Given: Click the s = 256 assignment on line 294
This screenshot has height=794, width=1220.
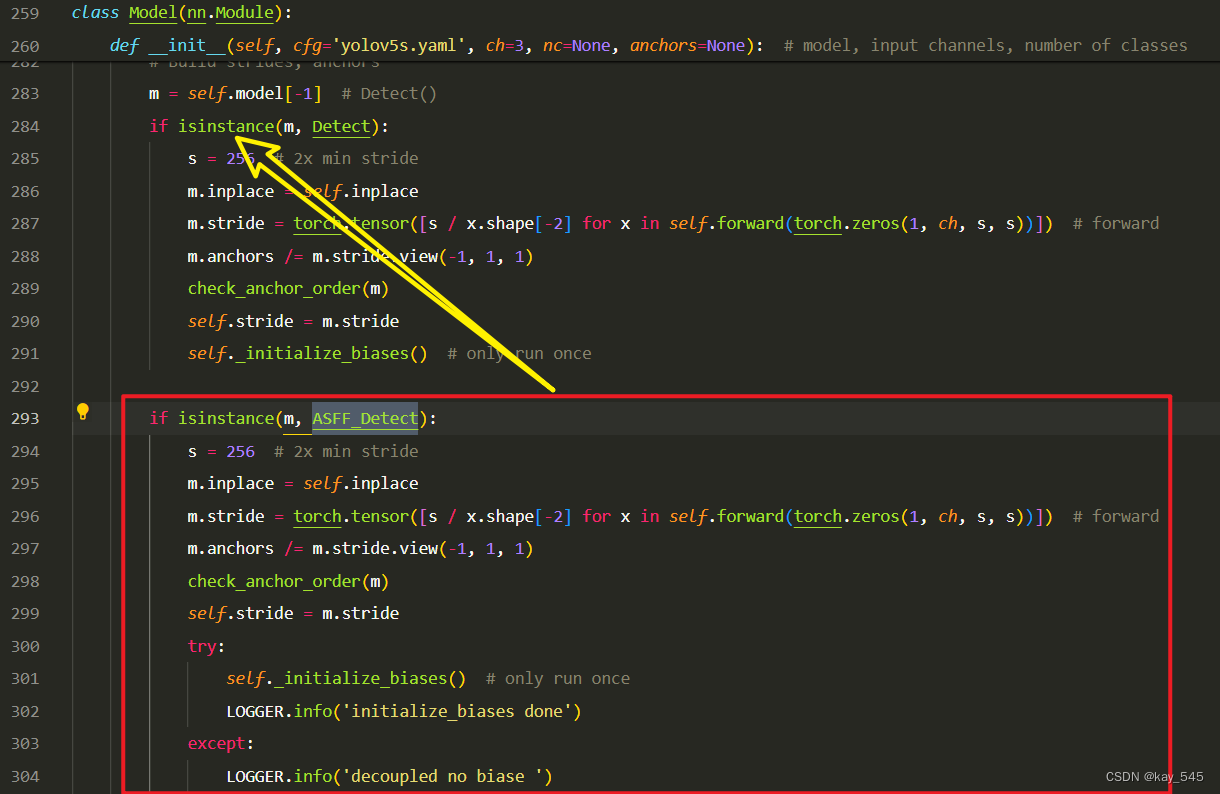Looking at the screenshot, I should pyautogui.click(x=215, y=451).
